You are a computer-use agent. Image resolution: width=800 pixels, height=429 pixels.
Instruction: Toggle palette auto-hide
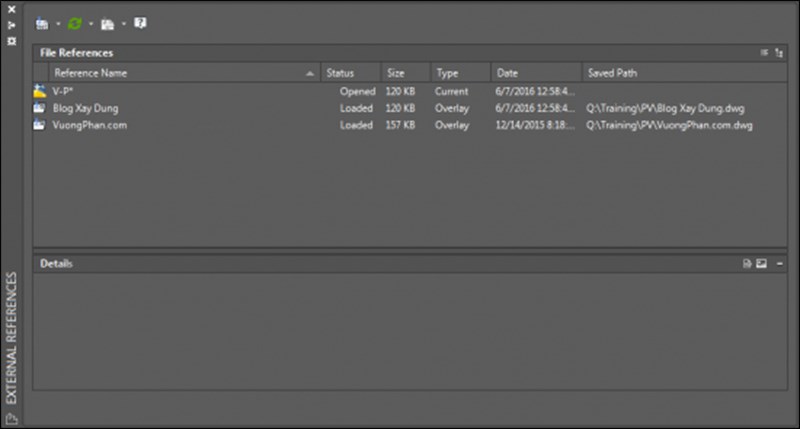(x=11, y=25)
